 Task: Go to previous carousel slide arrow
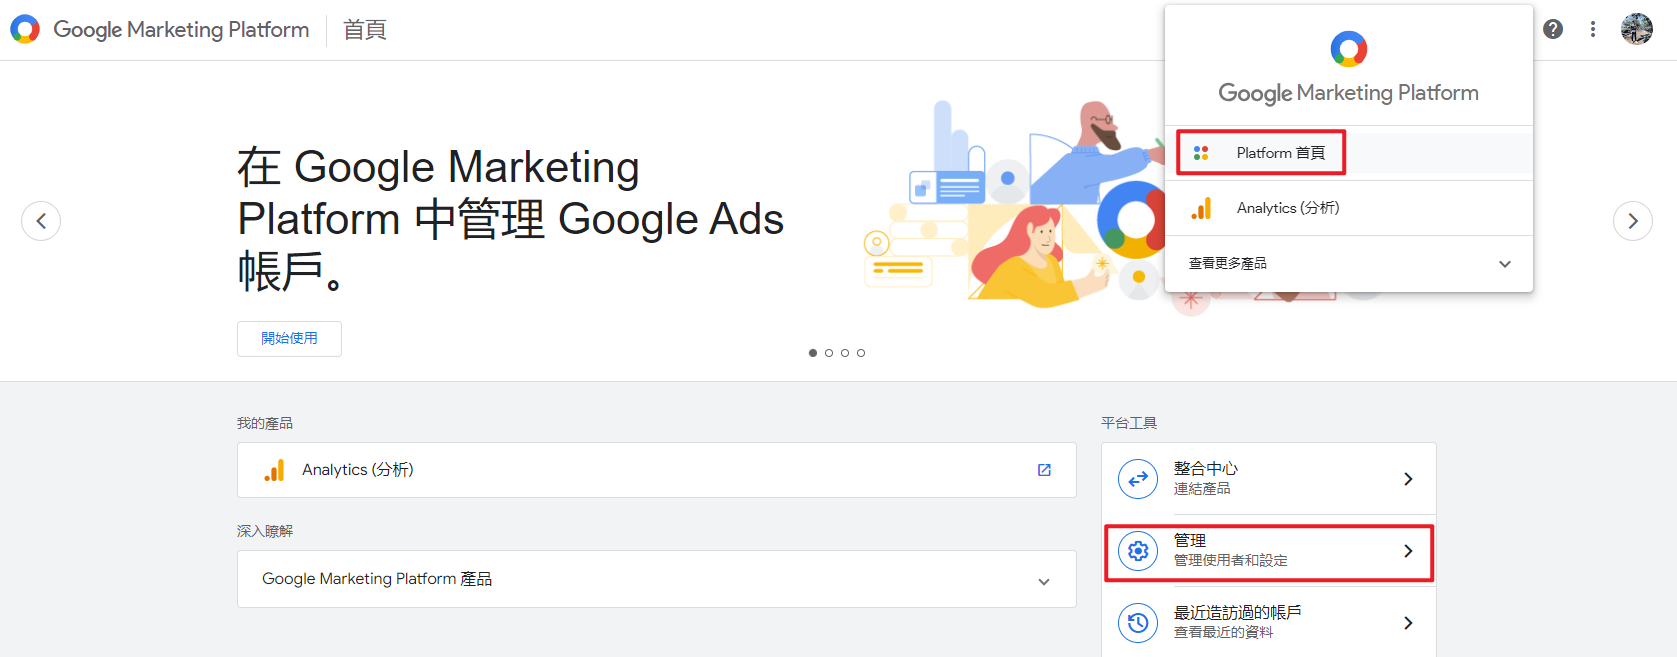coord(41,221)
